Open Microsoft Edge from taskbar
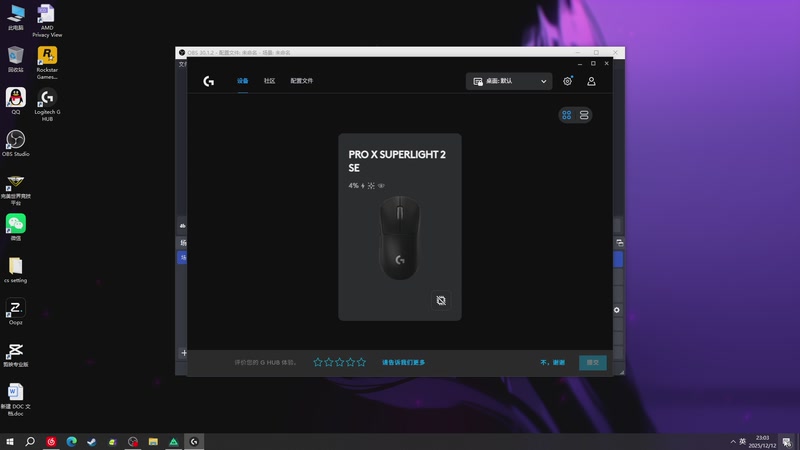 tap(71, 441)
